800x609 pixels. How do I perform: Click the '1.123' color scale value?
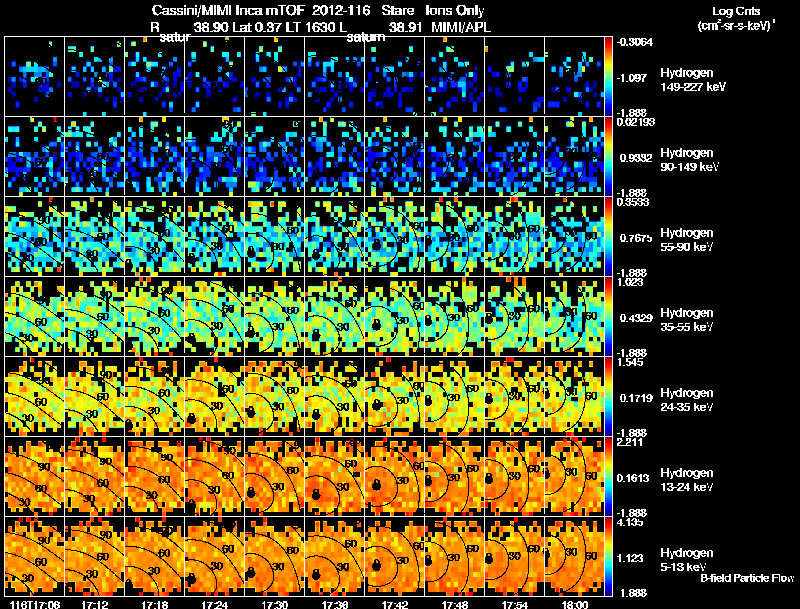click(630, 559)
